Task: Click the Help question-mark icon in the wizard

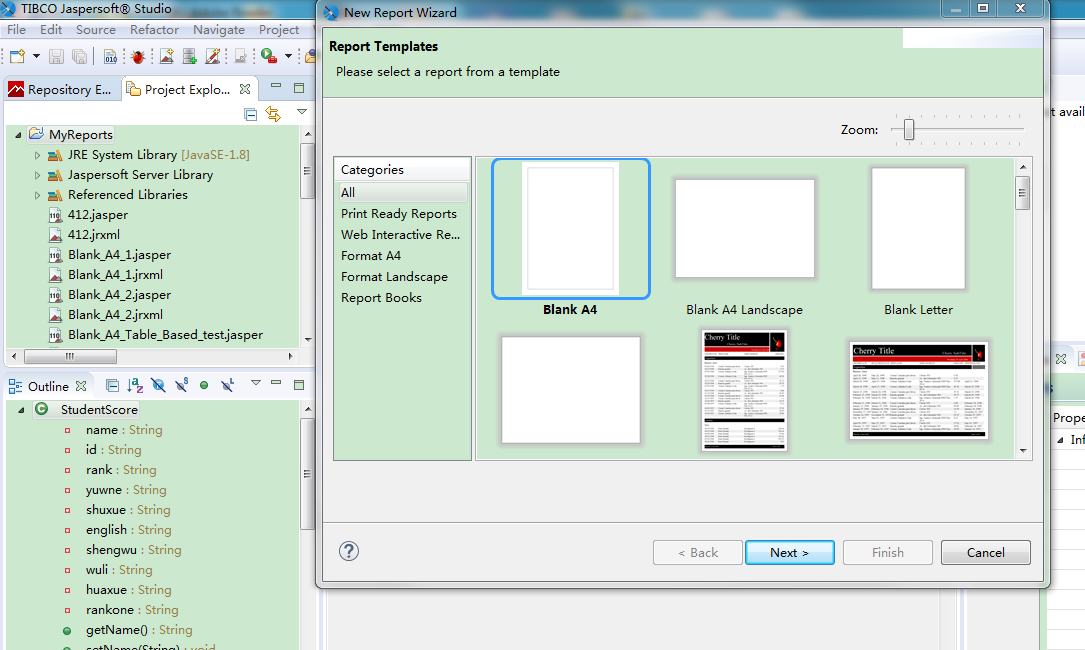Action: [348, 551]
